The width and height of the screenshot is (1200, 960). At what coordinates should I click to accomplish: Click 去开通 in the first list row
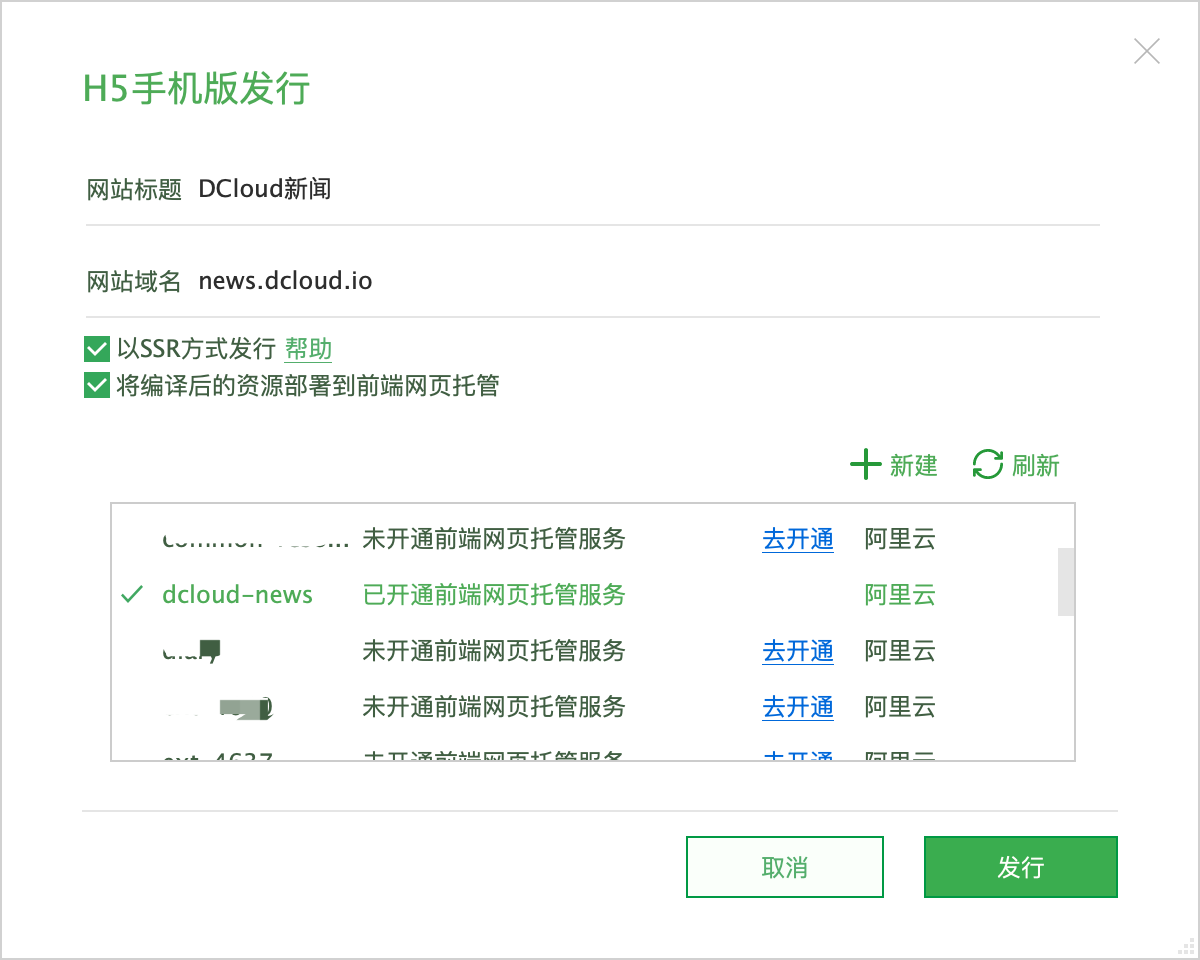point(798,539)
